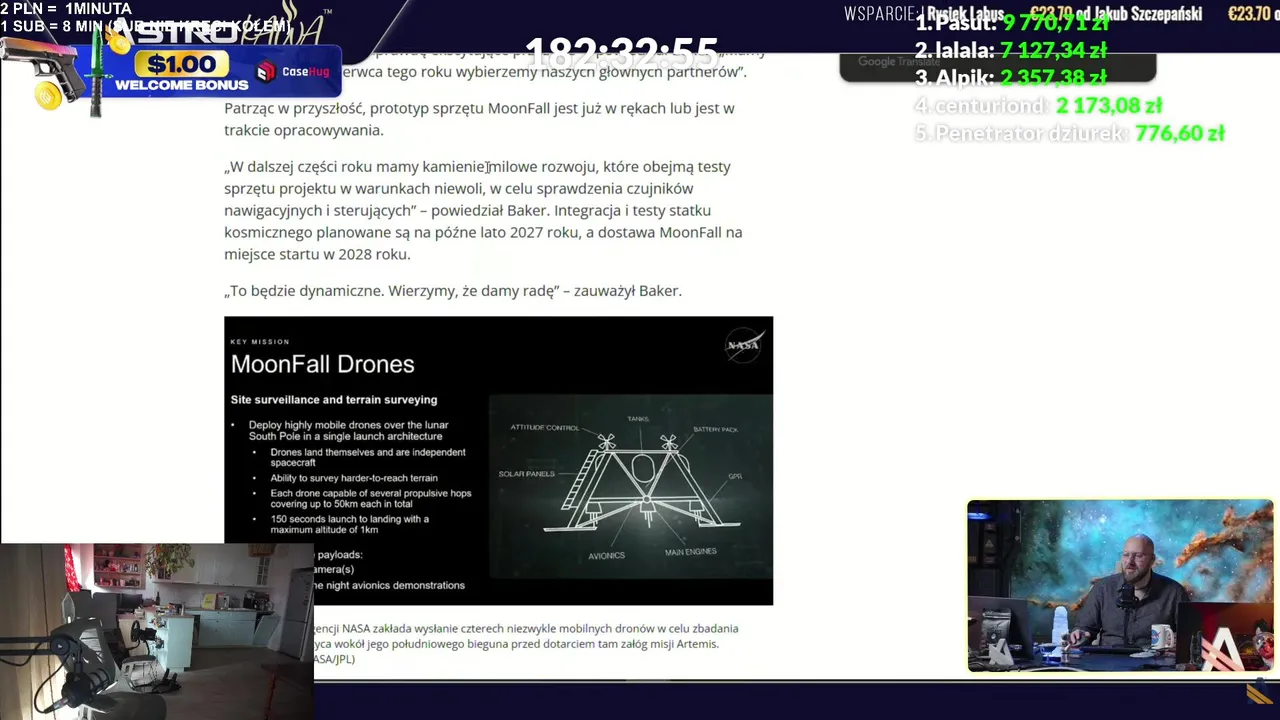Click the 182:32:55 stream countdown timer

click(x=620, y=52)
